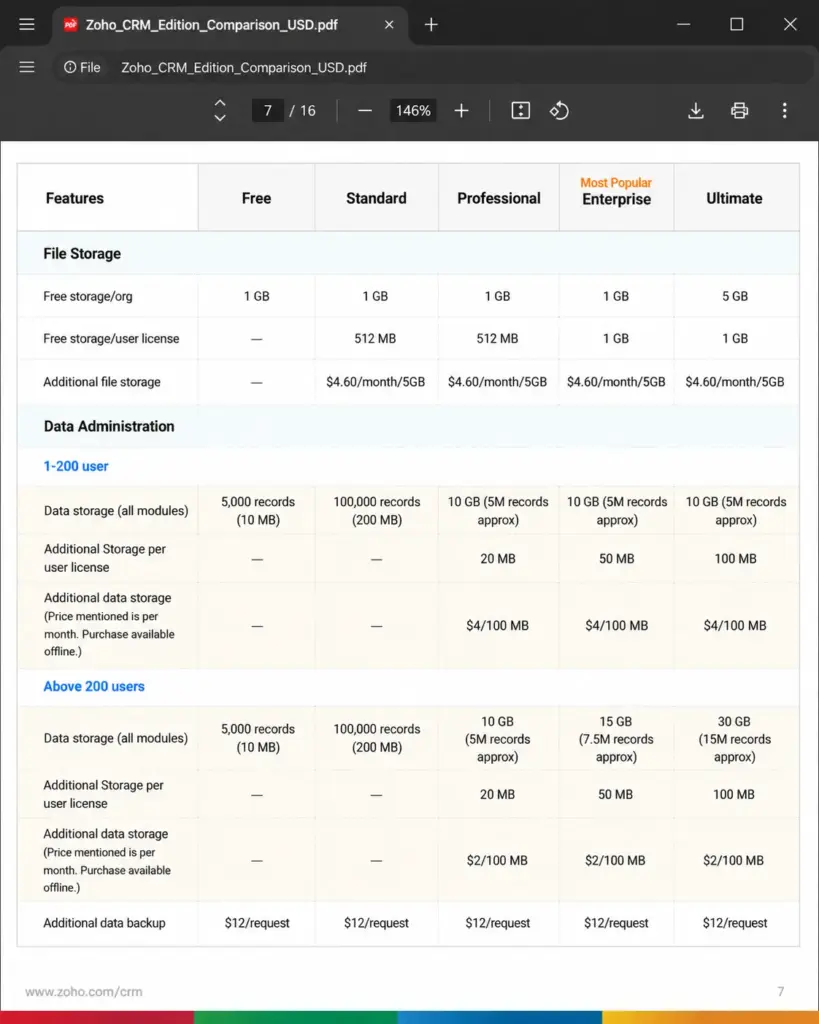Viewport: 819px width, 1024px height.
Task: Close the Zoho CRM PDF tab
Action: (x=389, y=25)
